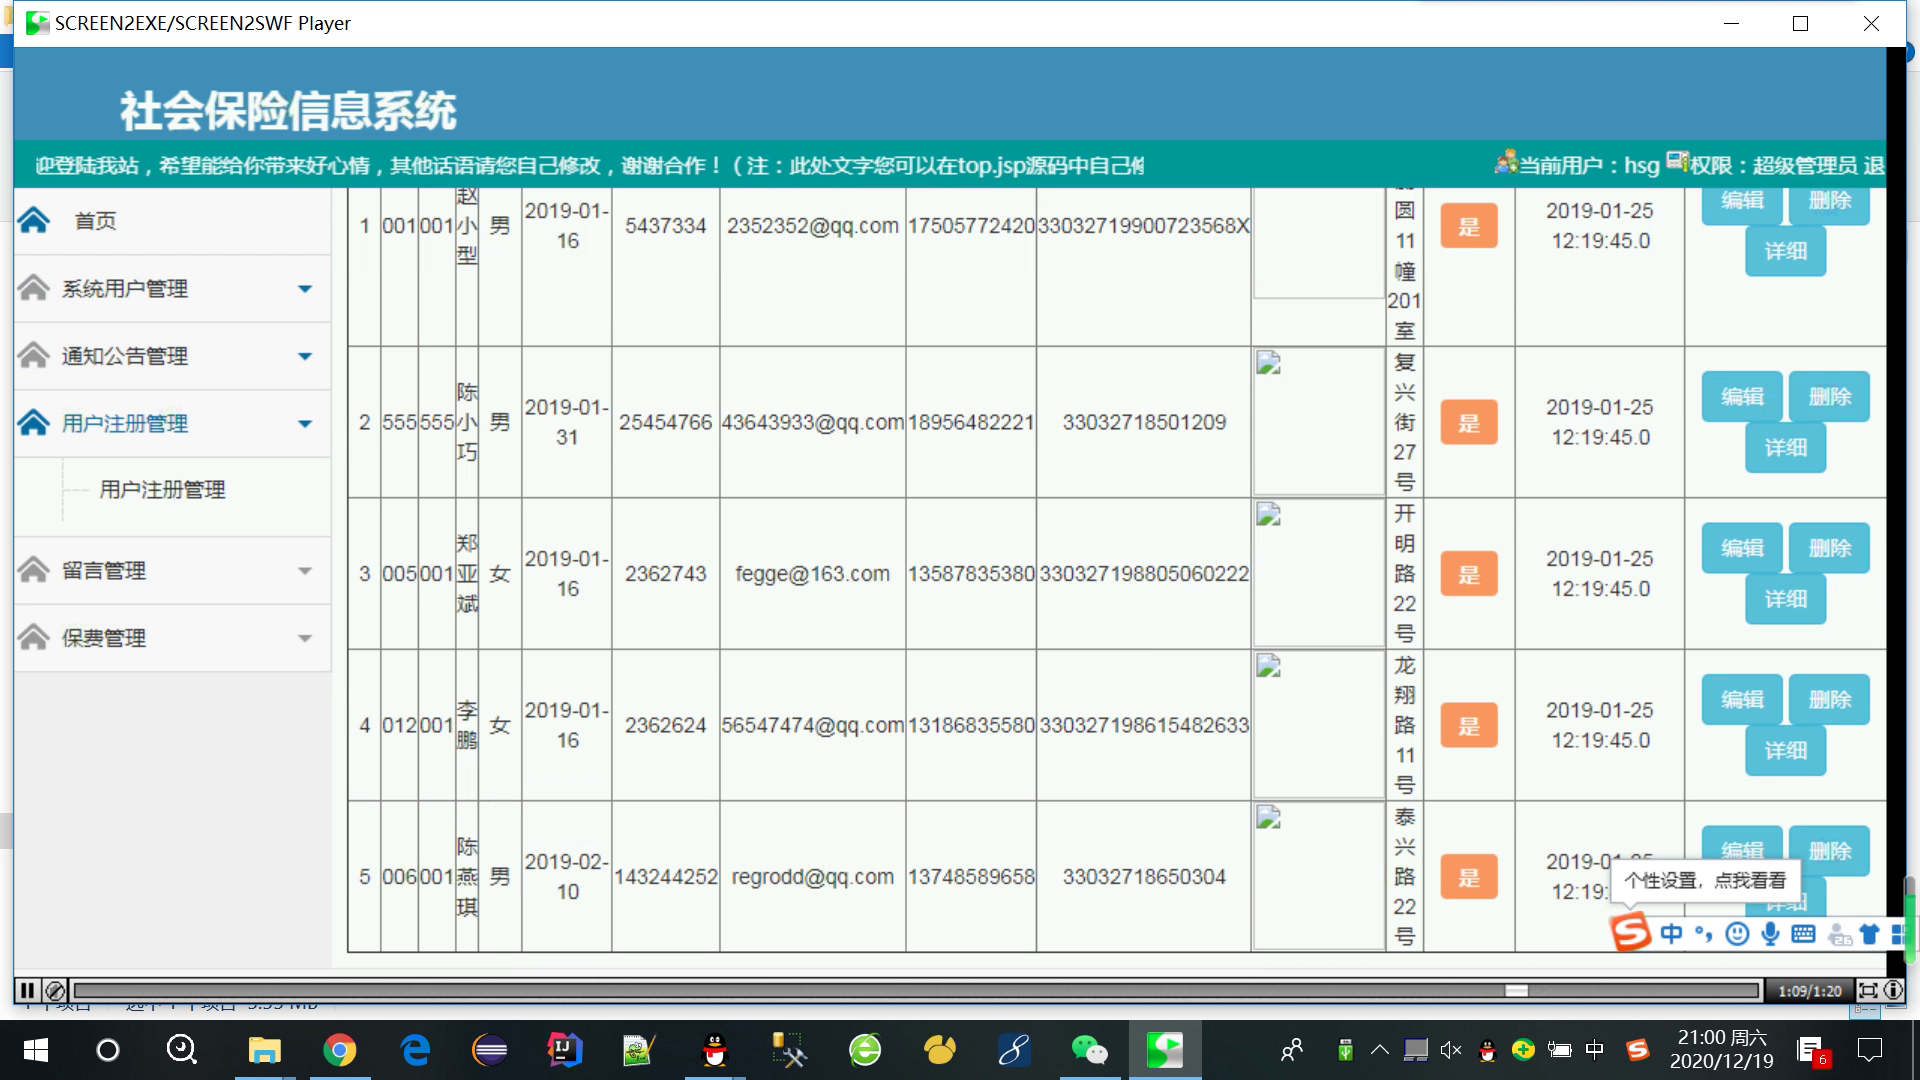Click the email fegge@163.com cell
The width and height of the screenshot is (1920, 1080).
812,574
